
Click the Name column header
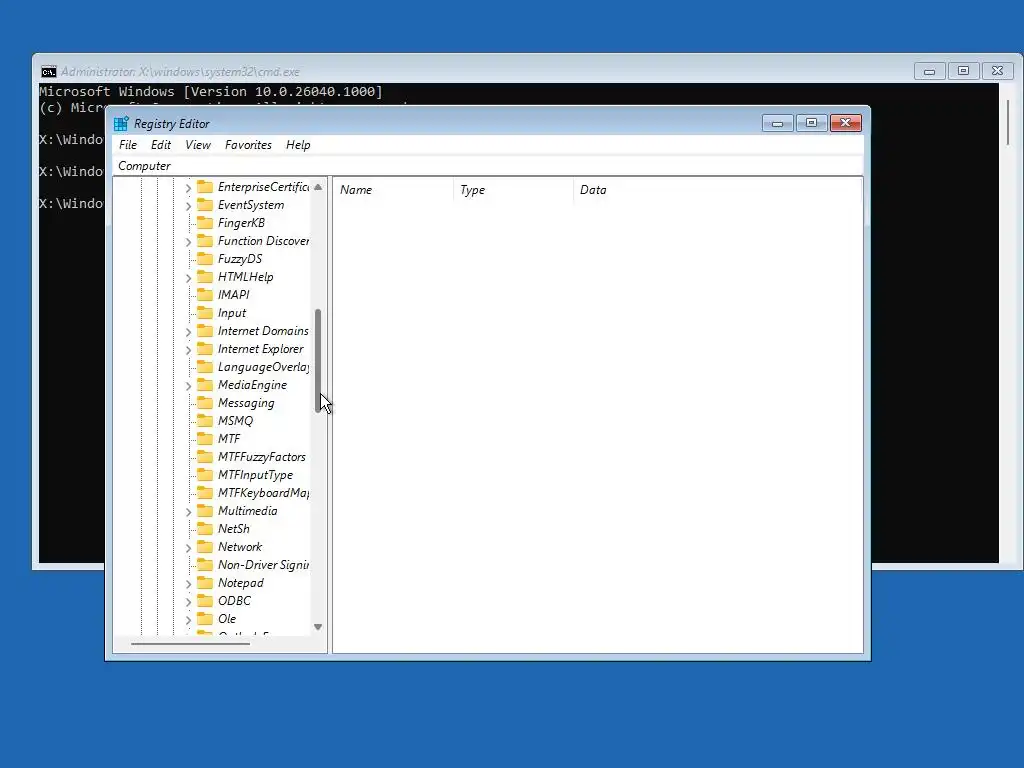click(394, 190)
